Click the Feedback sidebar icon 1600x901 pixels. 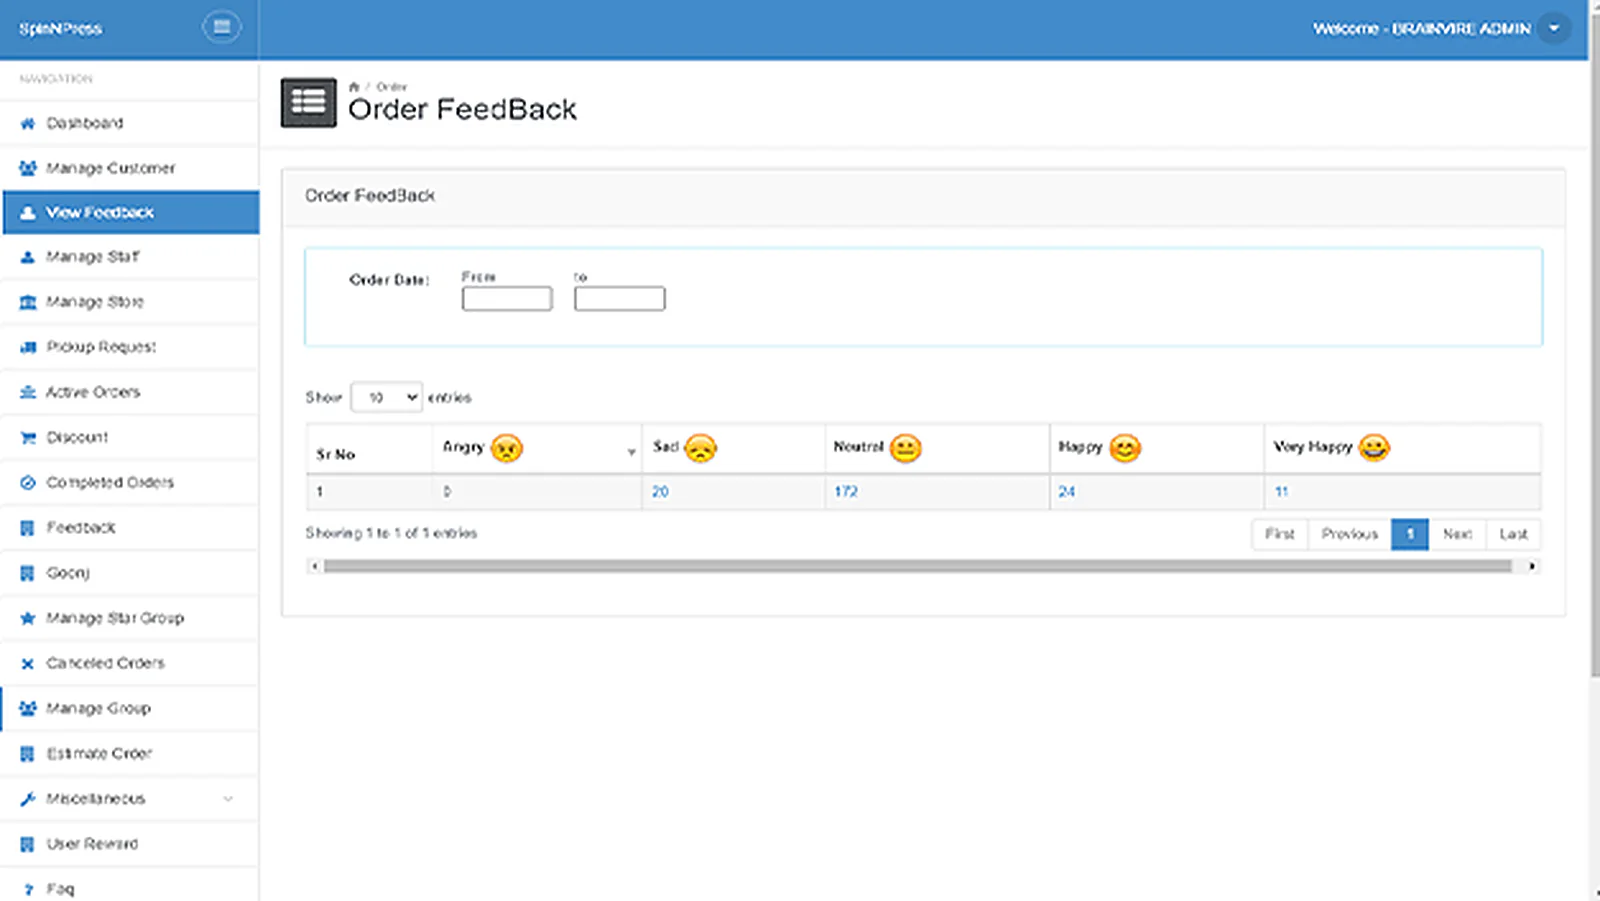[28, 528]
